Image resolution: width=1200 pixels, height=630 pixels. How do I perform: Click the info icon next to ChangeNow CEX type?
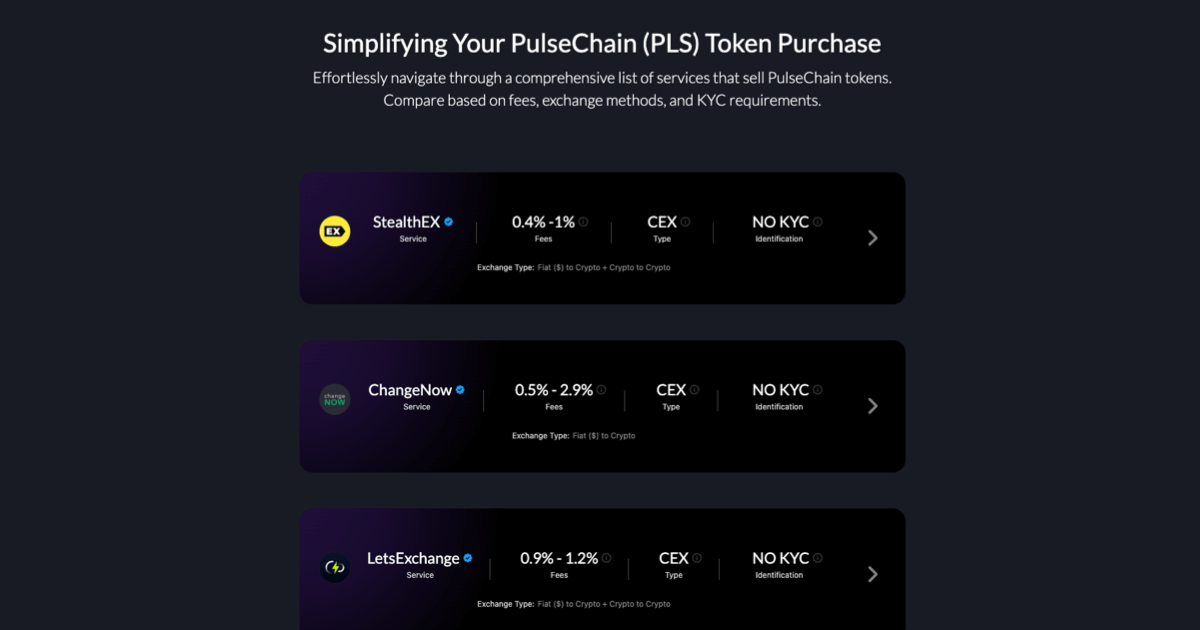tap(694, 390)
